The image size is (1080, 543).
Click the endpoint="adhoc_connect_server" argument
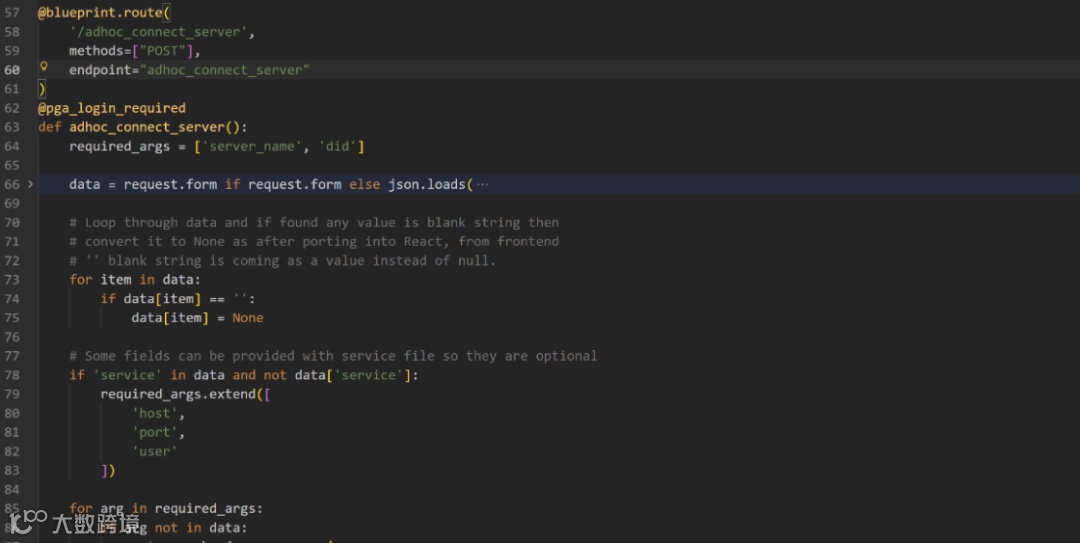coord(189,70)
